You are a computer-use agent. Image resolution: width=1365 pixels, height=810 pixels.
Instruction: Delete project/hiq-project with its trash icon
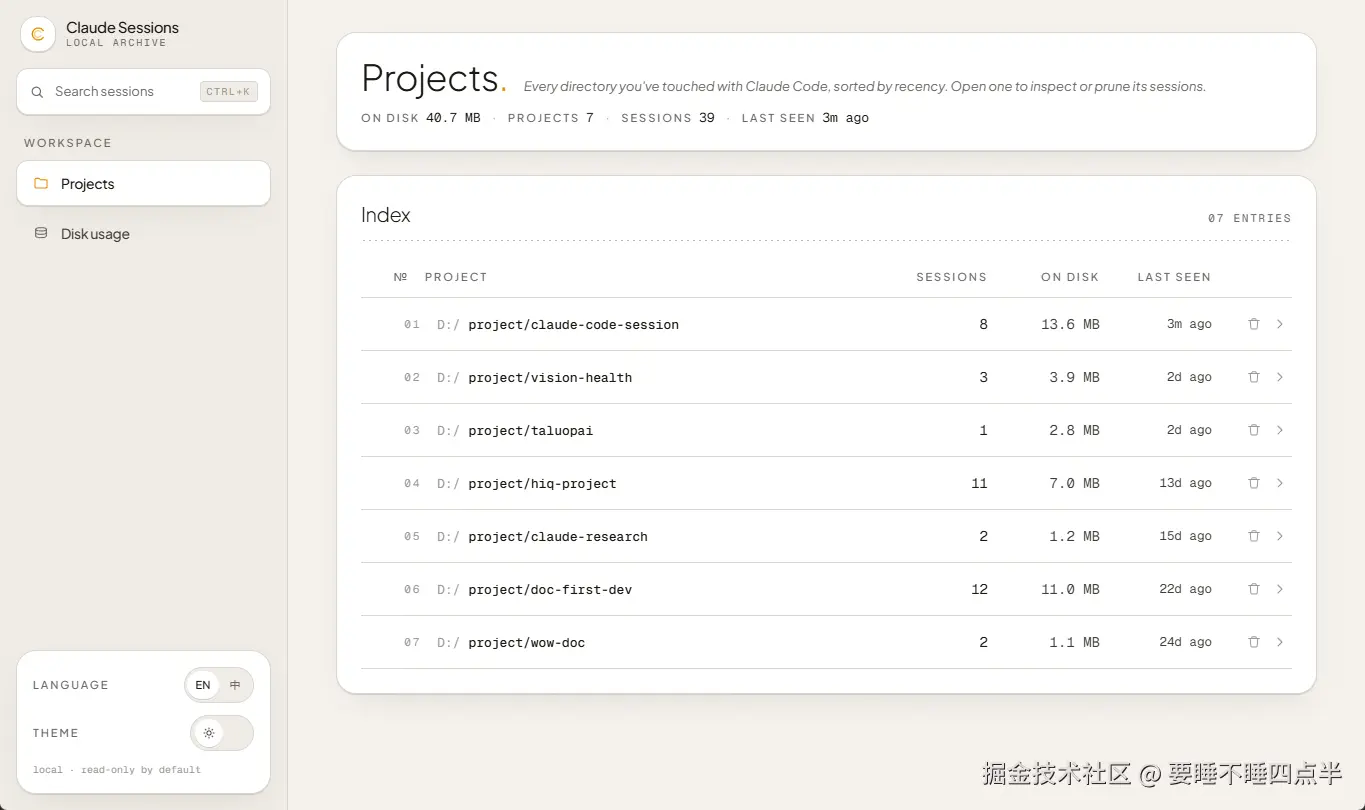click(x=1254, y=483)
